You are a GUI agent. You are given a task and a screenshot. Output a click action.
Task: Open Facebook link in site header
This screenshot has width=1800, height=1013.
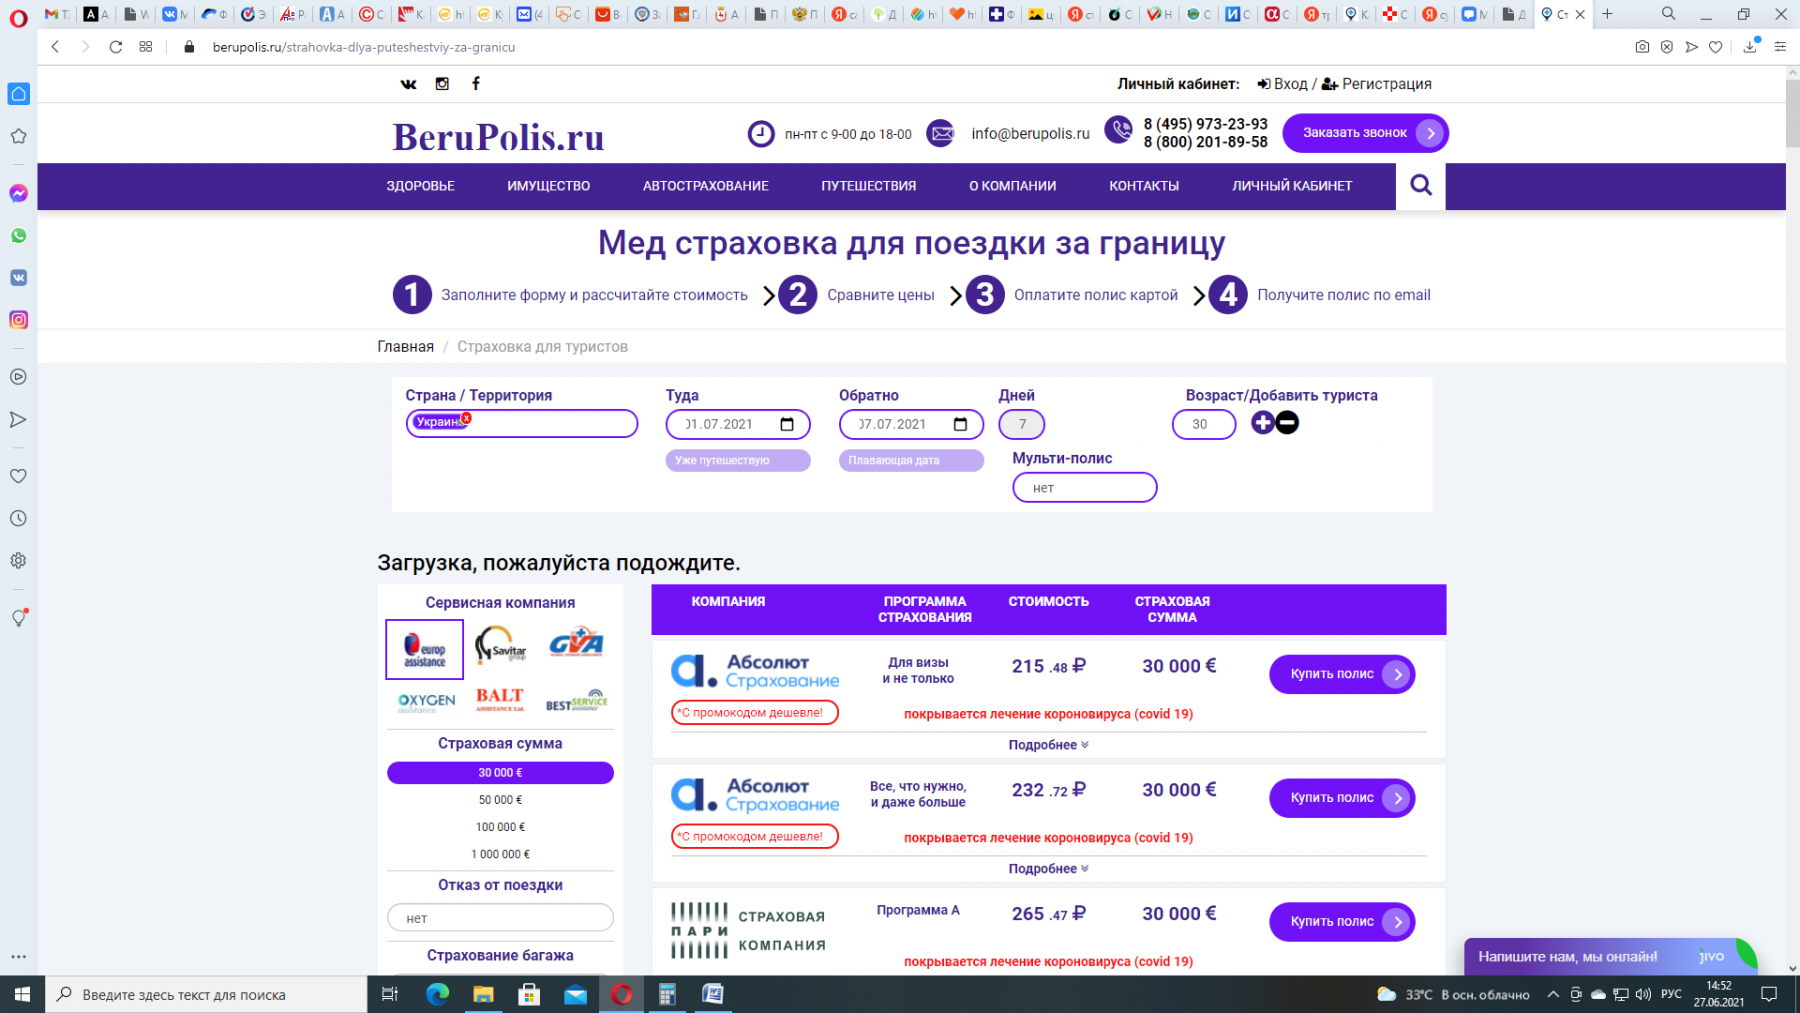pyautogui.click(x=476, y=84)
